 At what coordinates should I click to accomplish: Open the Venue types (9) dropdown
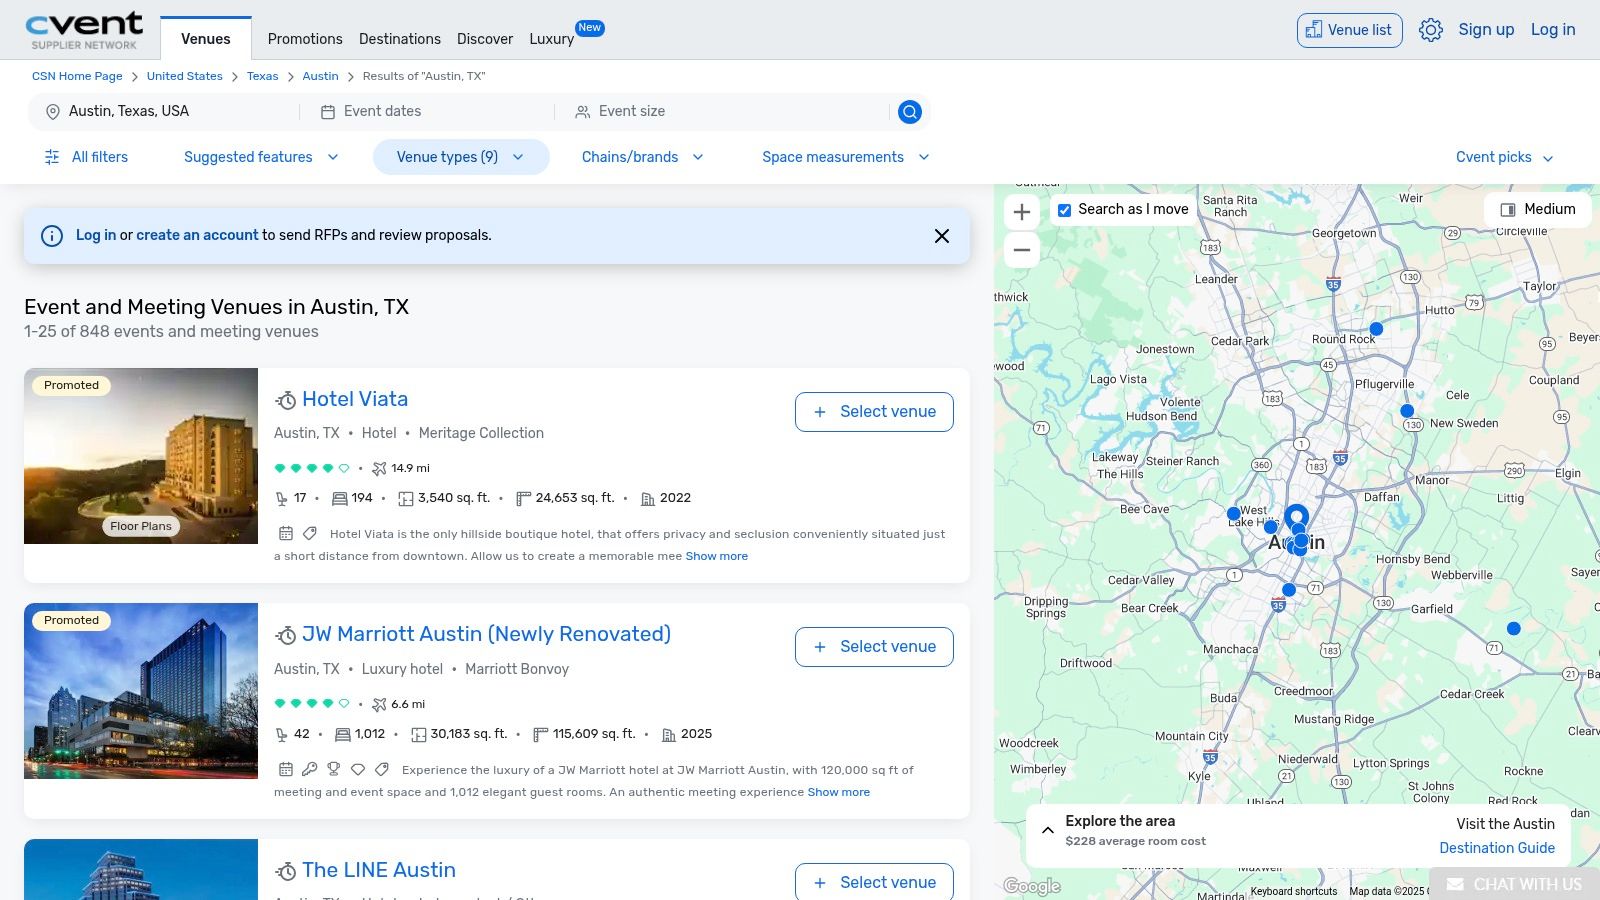[461, 157]
